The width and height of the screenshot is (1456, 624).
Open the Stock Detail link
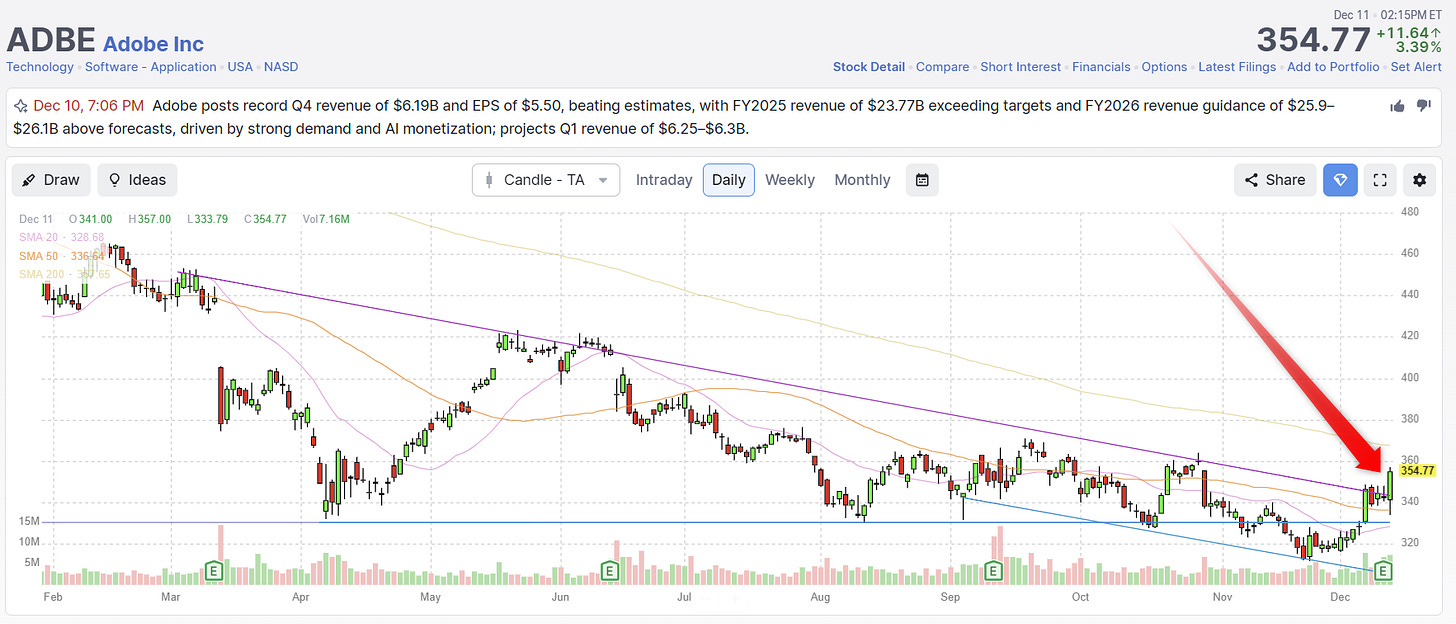[869, 67]
